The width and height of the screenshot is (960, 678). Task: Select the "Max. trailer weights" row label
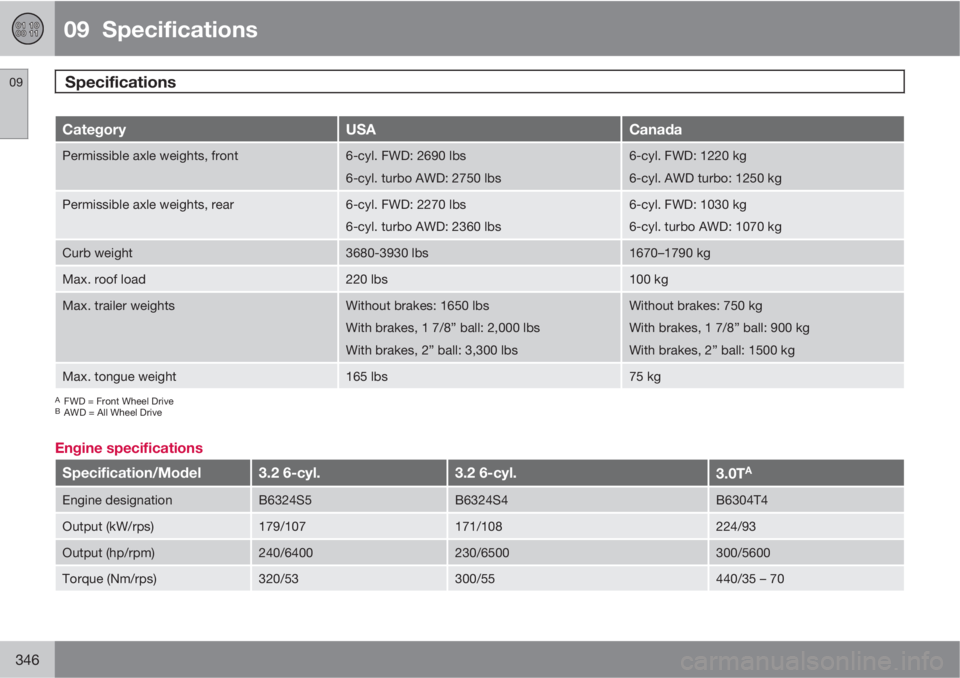[x=118, y=306]
